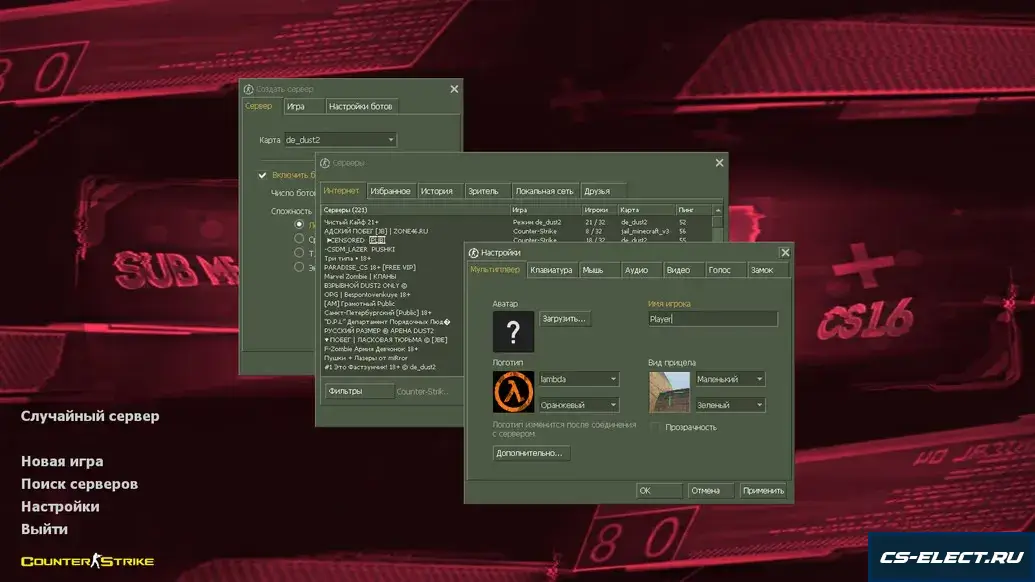Viewport: 1035px width, 582px height.
Task: Select the difficulty radio button starting with Э
Action: tap(299, 267)
